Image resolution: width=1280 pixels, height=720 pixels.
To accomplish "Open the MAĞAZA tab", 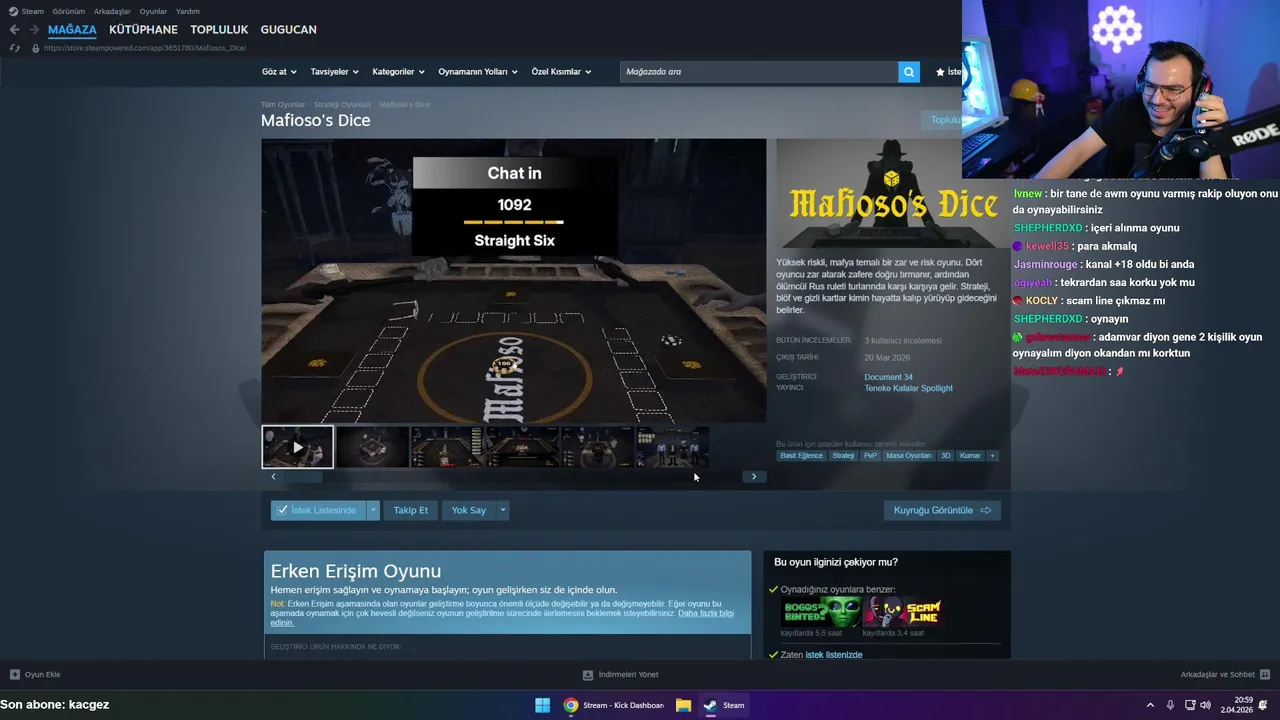I will (72, 30).
